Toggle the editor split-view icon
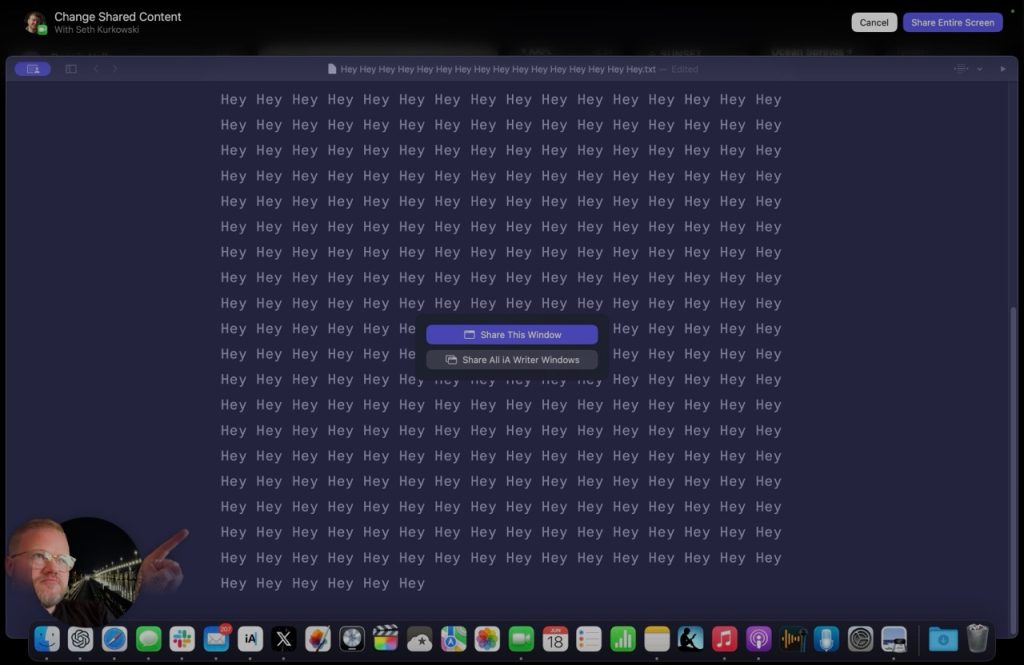The width and height of the screenshot is (1024, 665). pyautogui.click(x=71, y=69)
